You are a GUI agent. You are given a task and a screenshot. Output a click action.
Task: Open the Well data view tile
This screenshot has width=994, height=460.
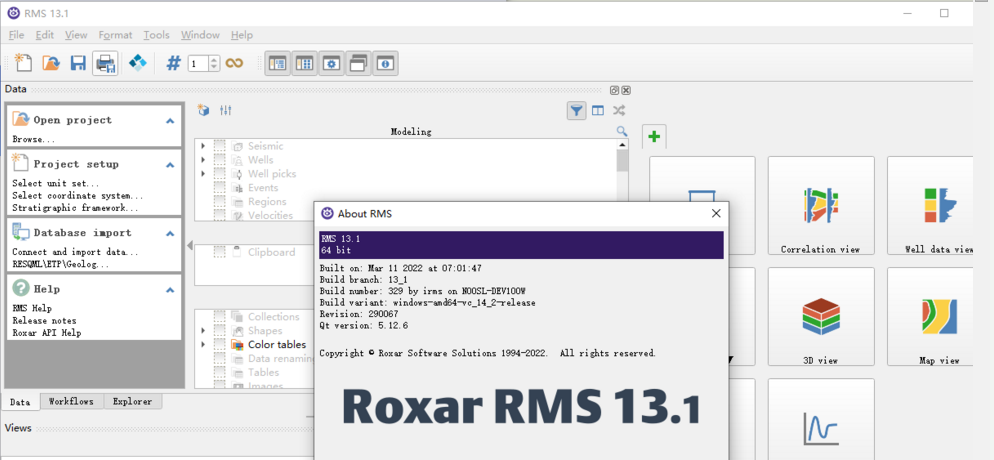click(x=931, y=206)
